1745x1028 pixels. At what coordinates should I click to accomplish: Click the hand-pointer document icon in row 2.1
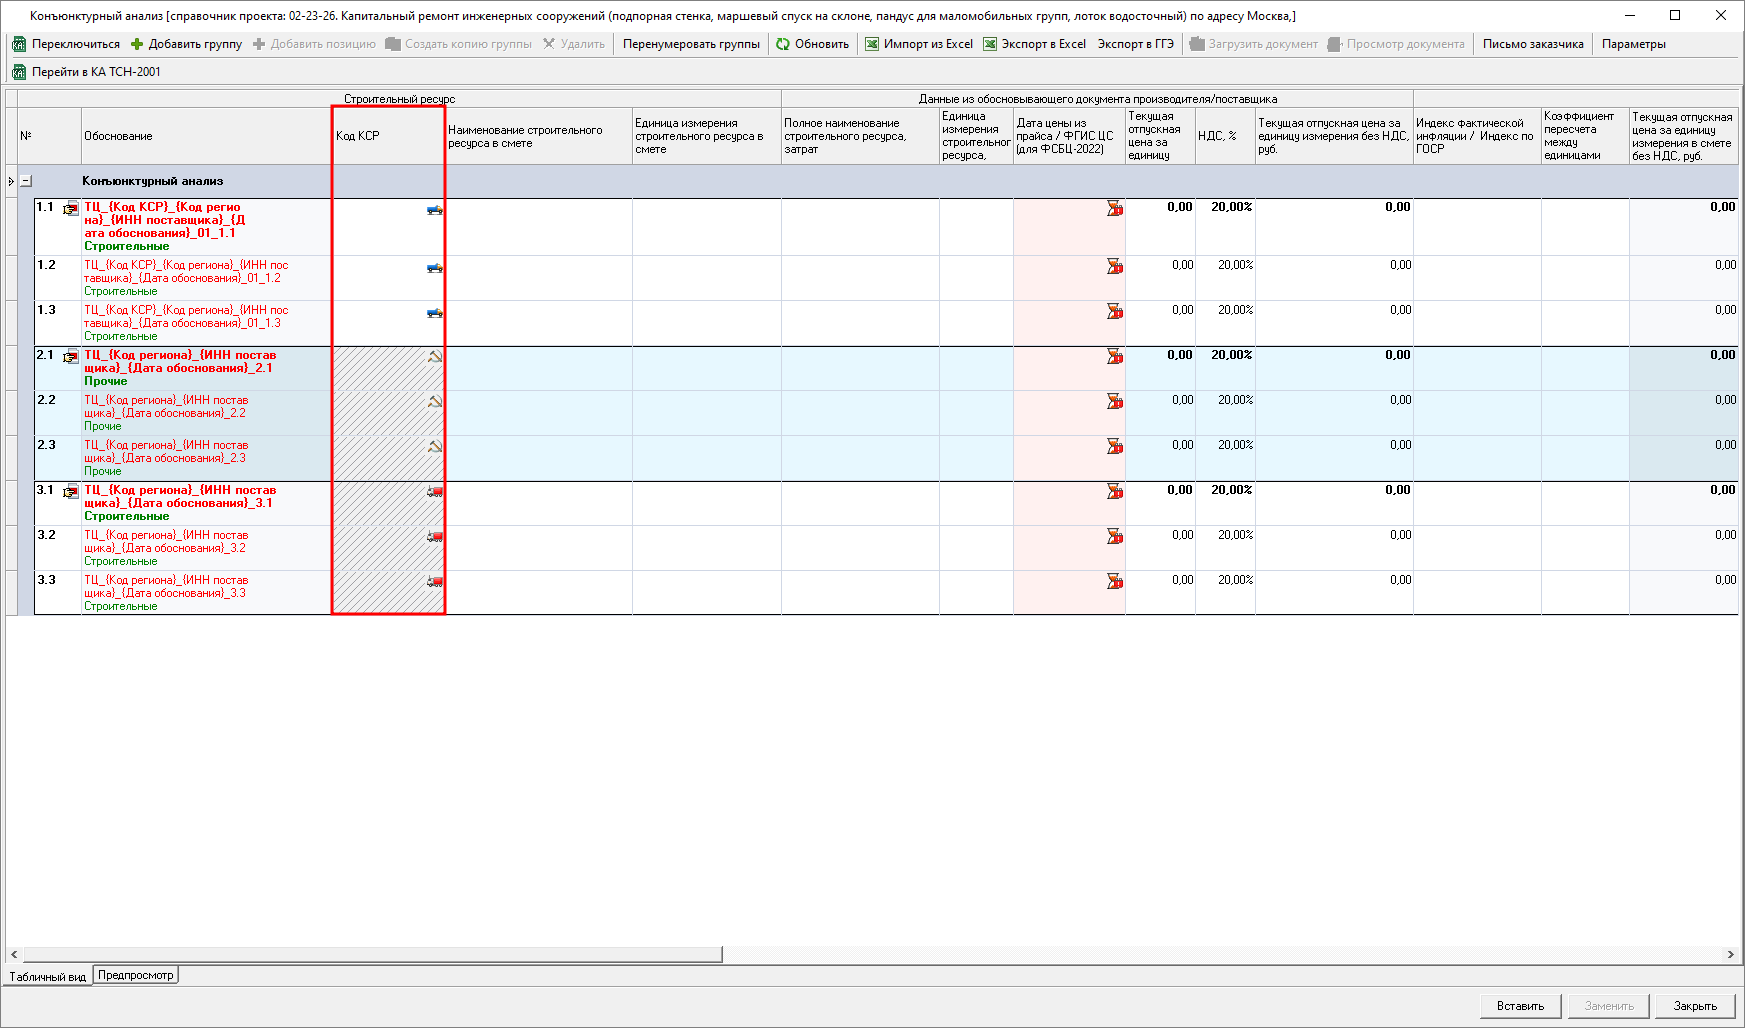pos(71,357)
